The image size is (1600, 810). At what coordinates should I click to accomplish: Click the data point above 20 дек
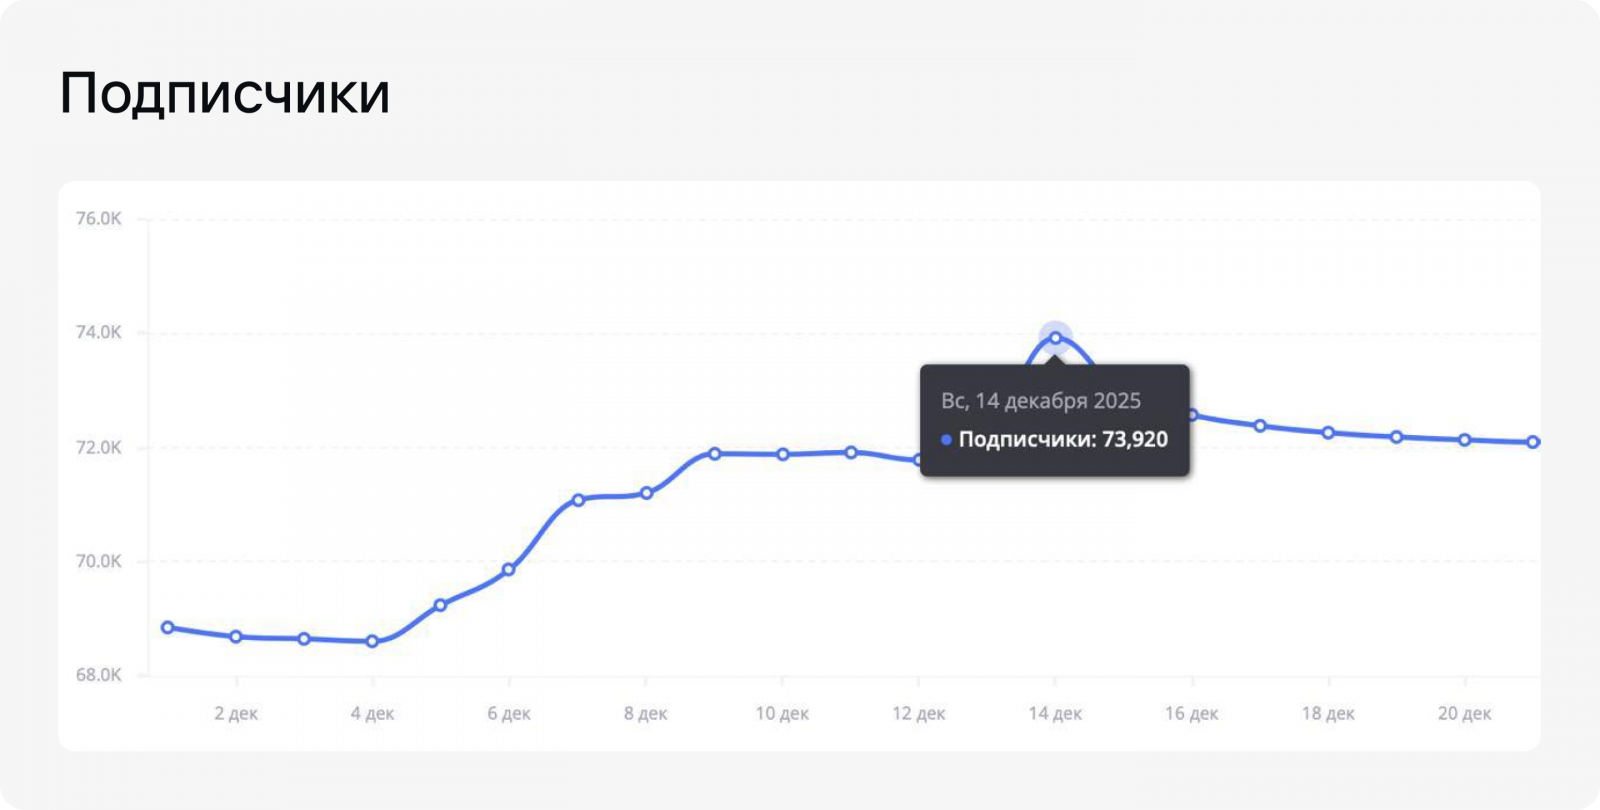1464,440
